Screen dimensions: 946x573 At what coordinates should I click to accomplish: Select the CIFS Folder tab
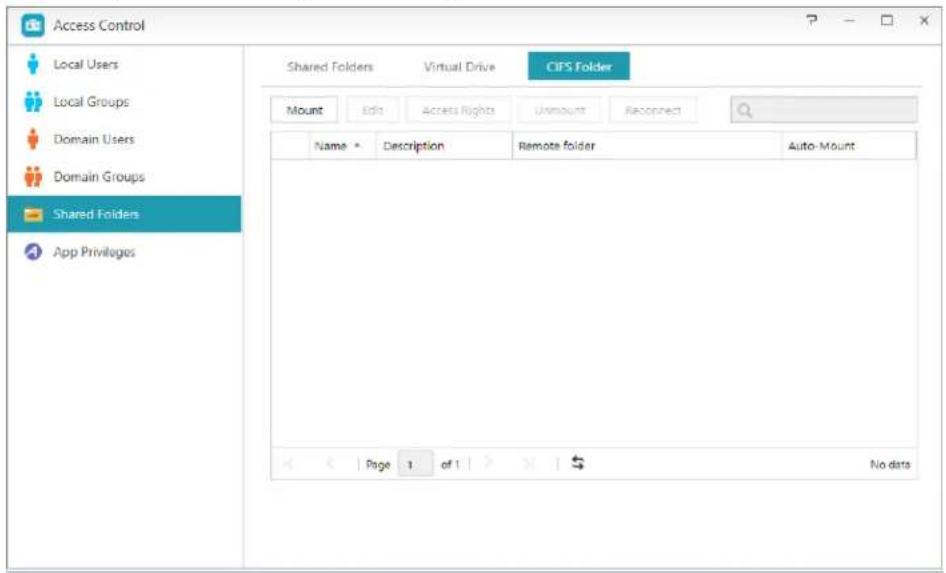coord(579,66)
